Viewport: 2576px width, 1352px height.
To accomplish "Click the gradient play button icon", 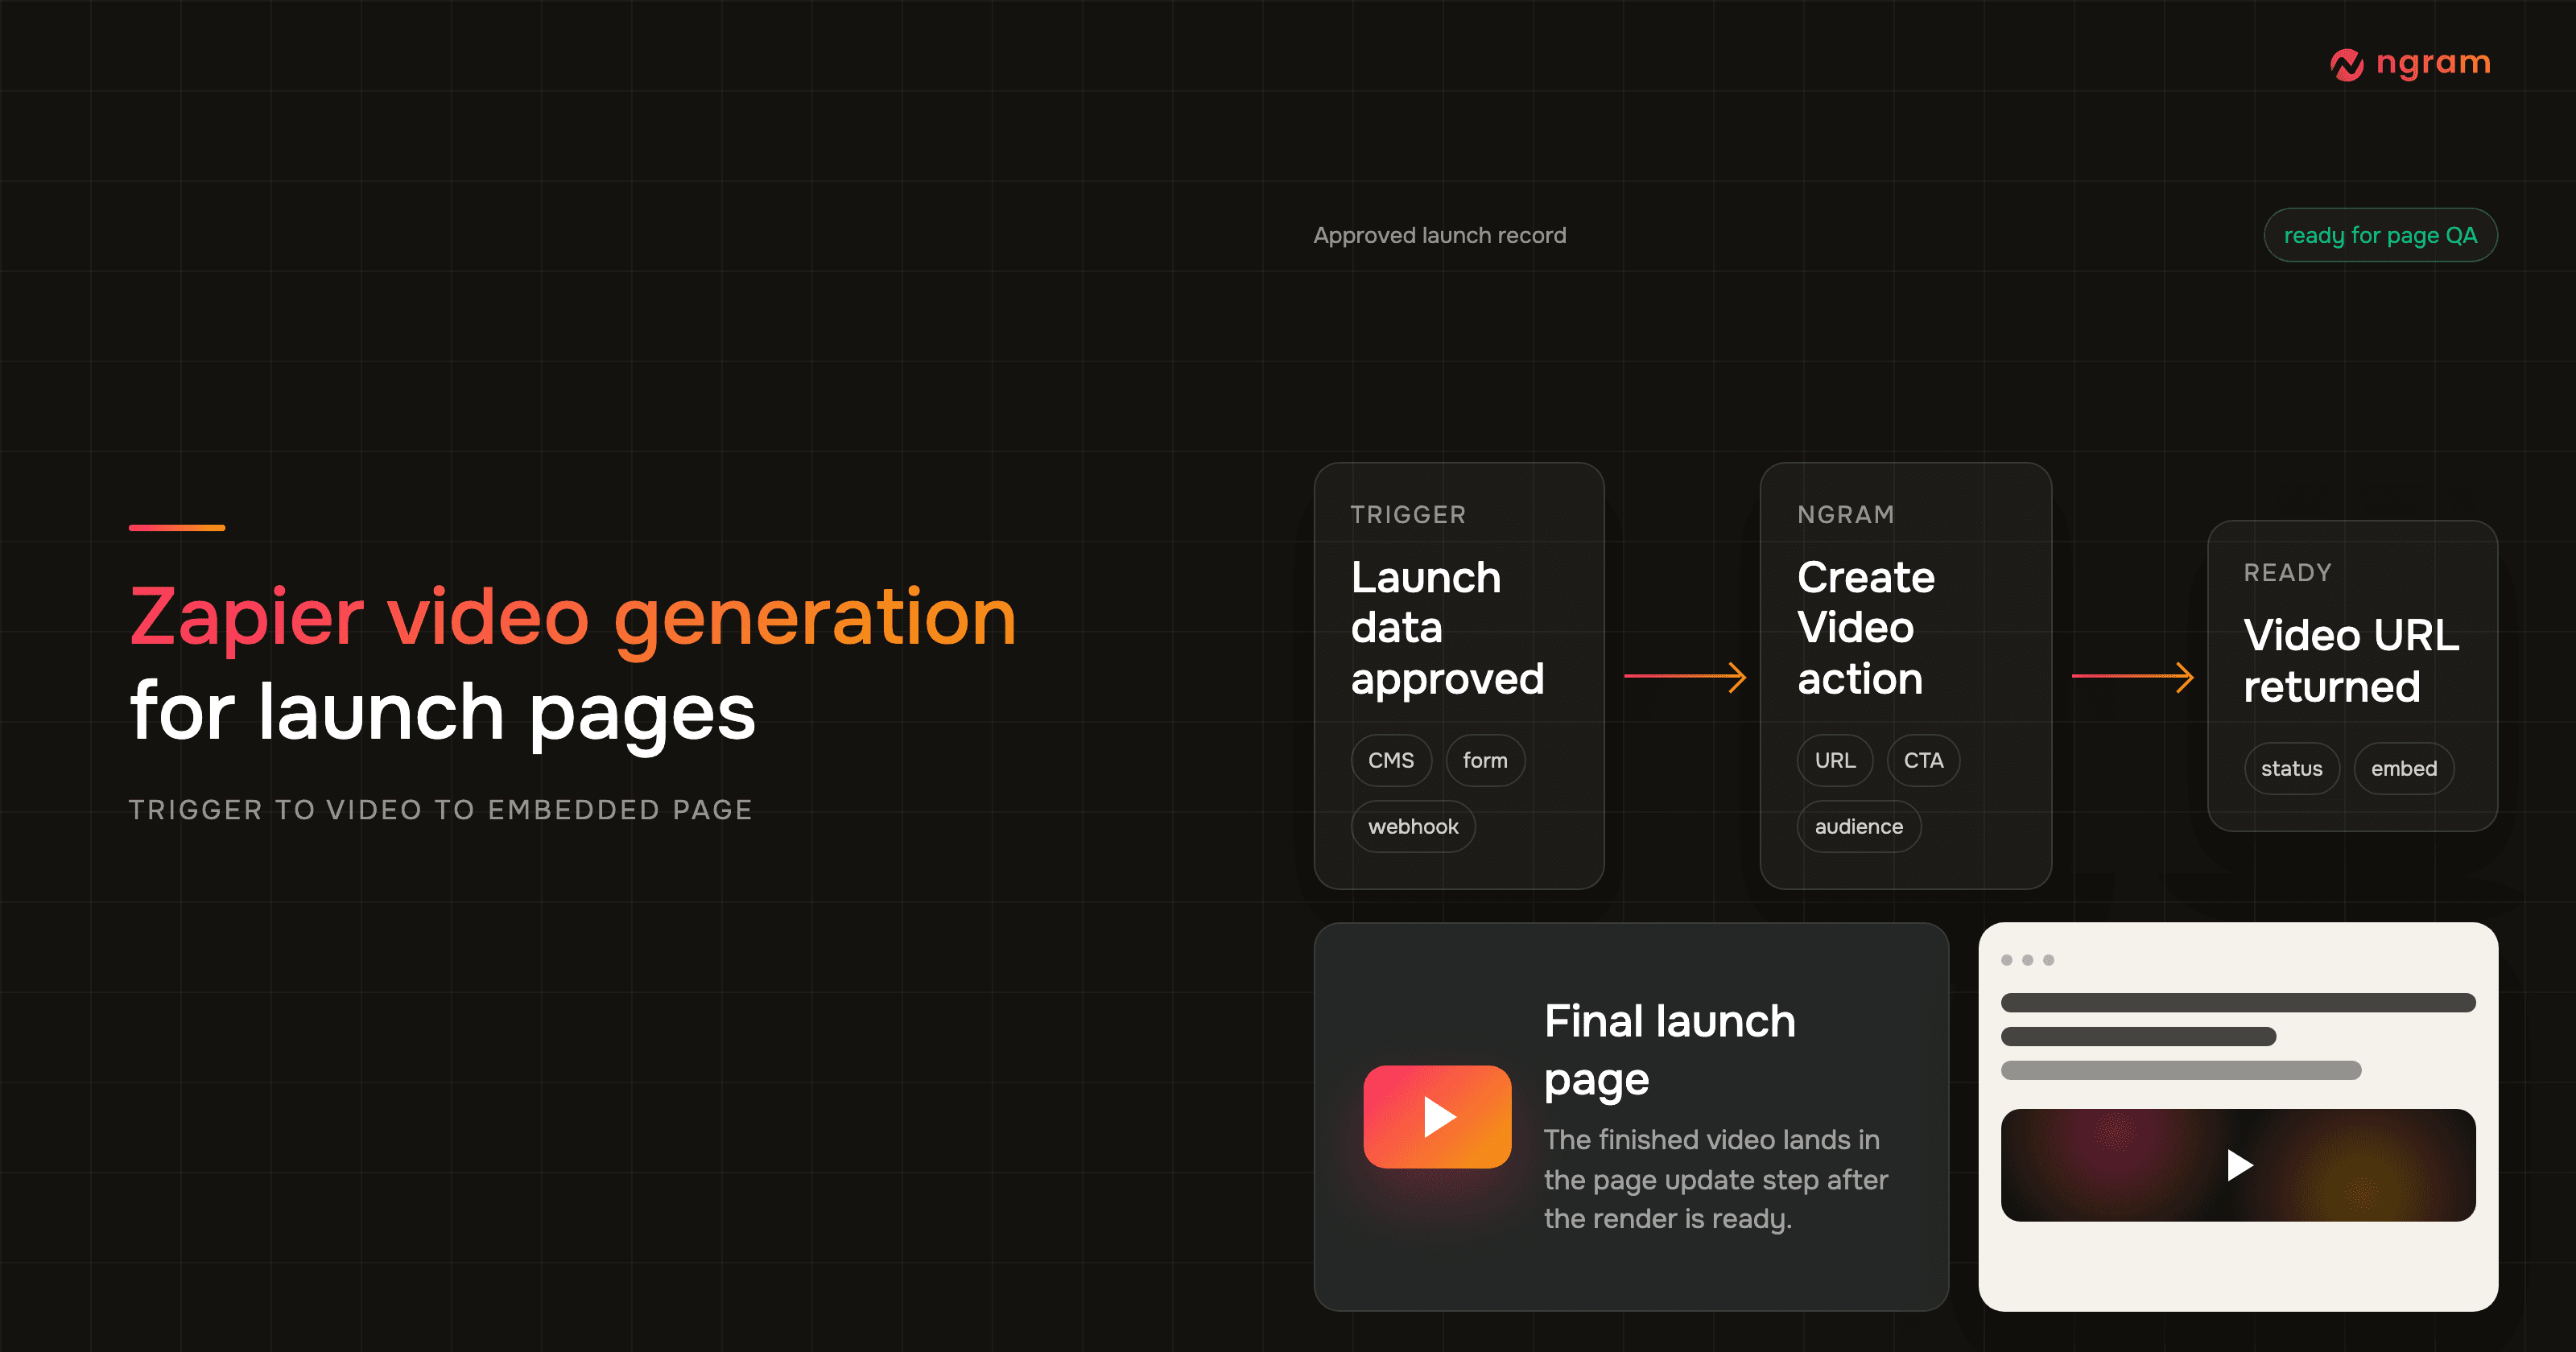I will (x=1437, y=1116).
